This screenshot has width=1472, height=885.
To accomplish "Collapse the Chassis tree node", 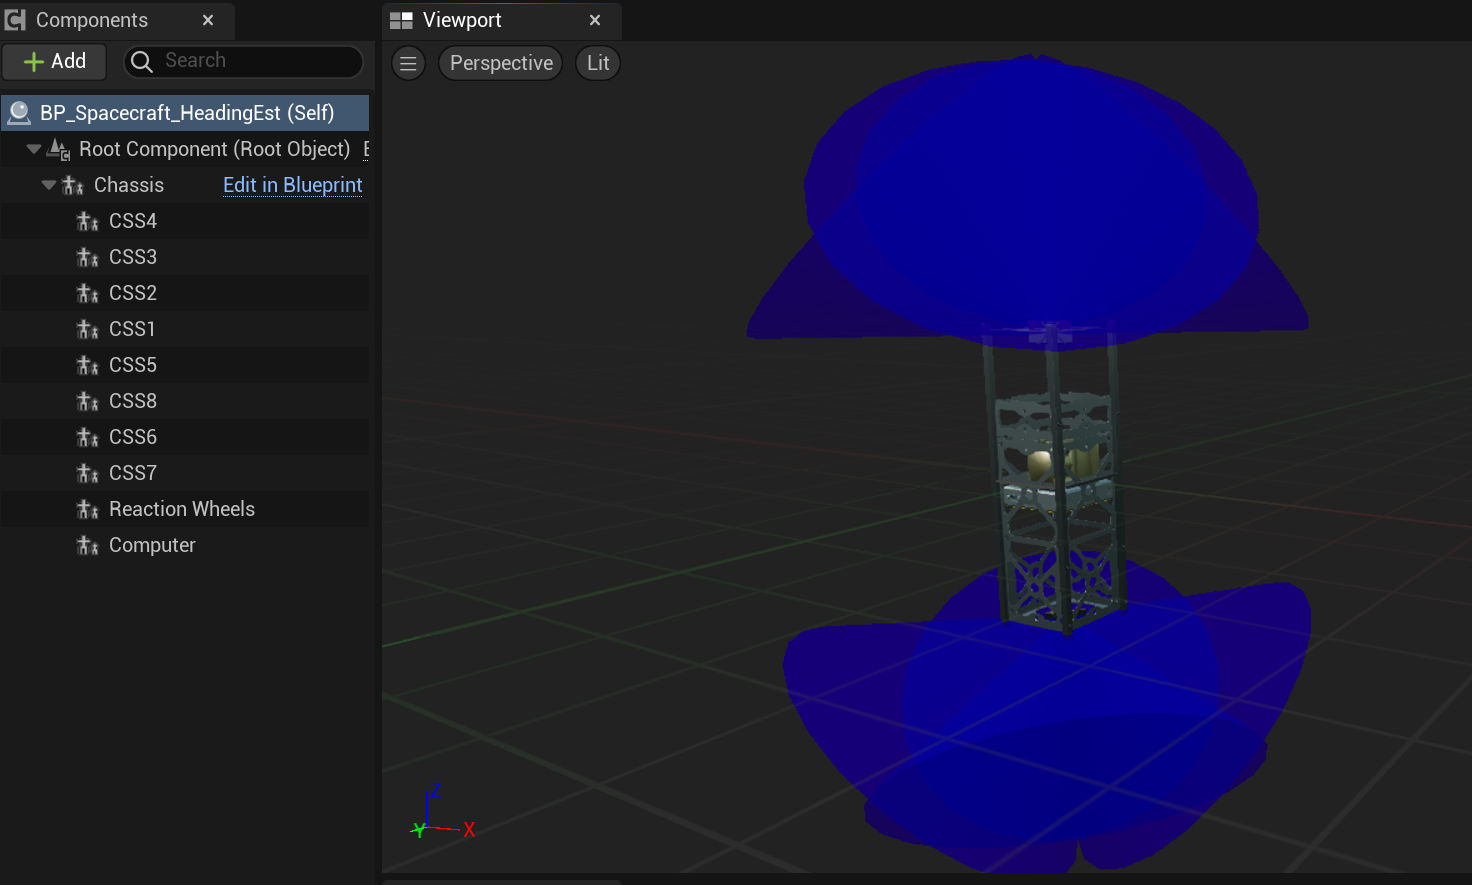I will [49, 185].
